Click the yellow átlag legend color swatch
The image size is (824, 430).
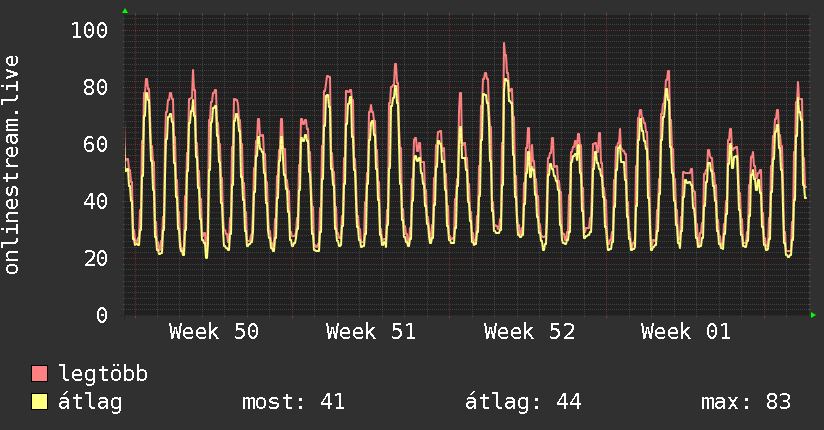[40, 402]
